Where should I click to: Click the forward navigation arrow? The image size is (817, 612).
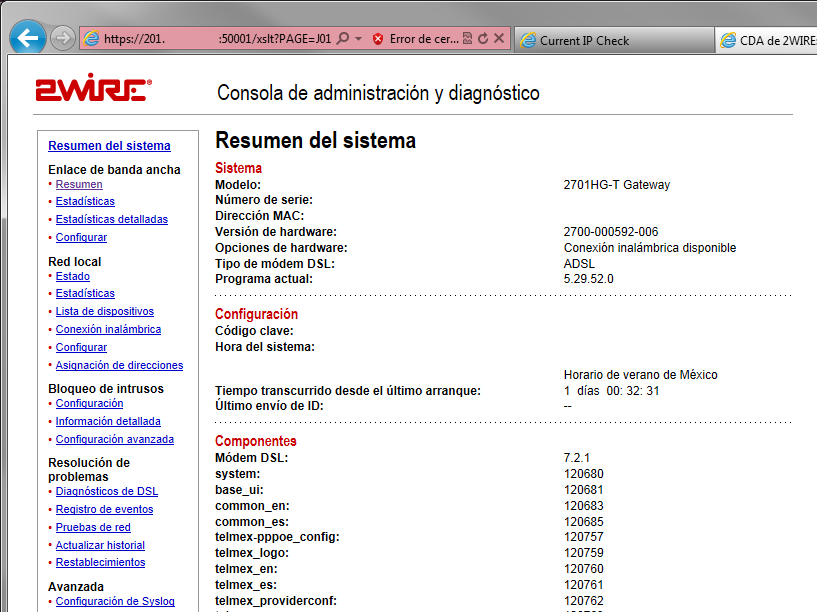60,37
